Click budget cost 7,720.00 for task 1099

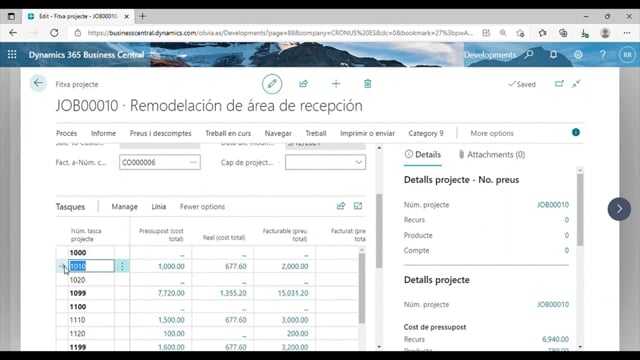[171, 293]
